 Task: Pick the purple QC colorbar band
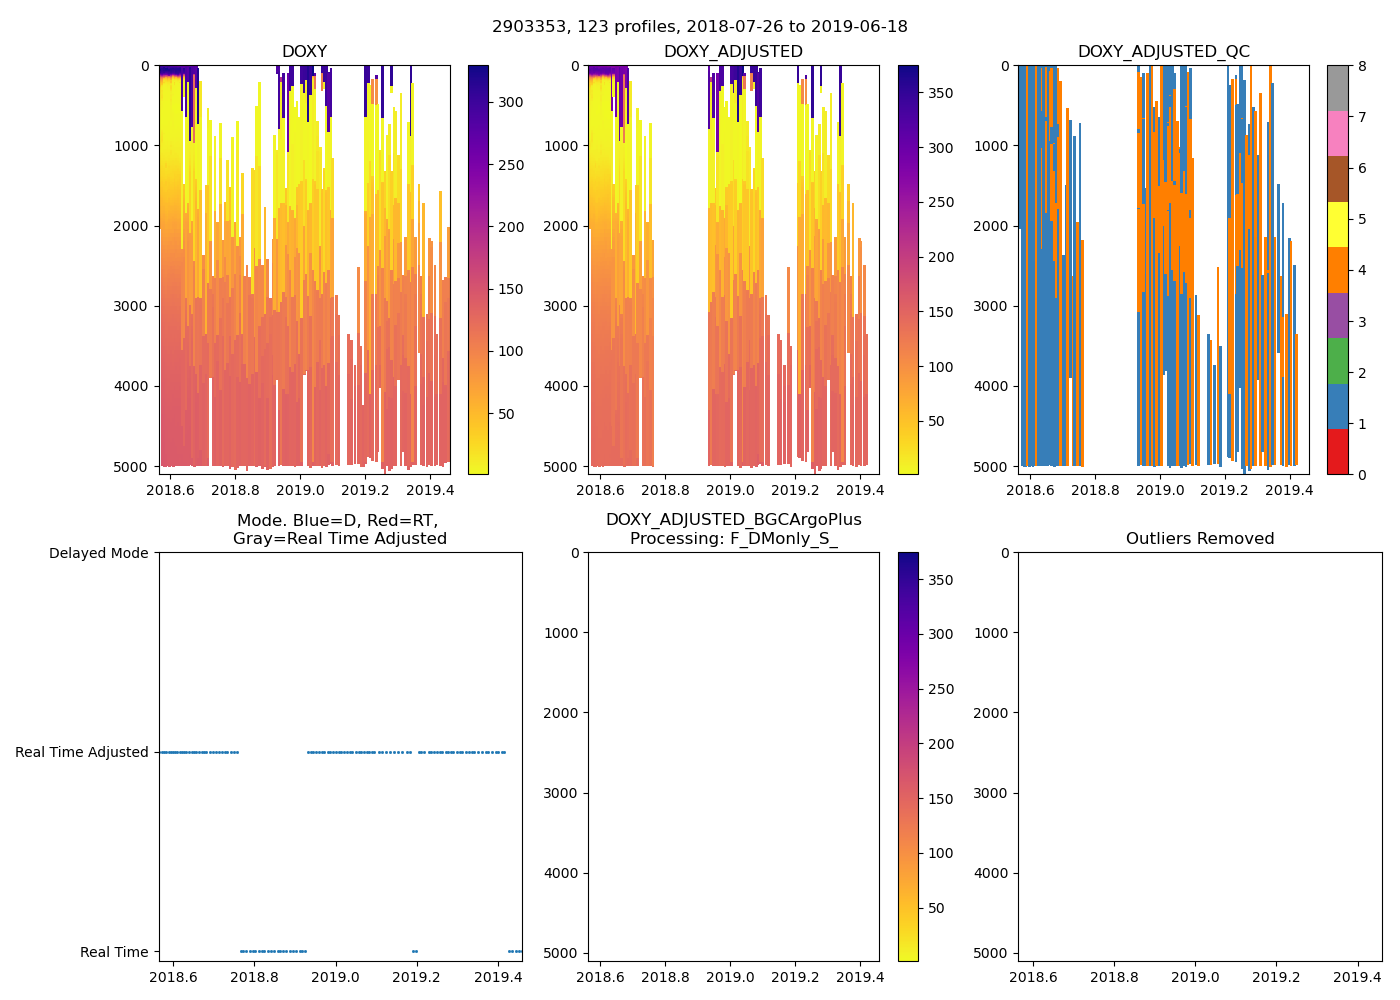1337,315
